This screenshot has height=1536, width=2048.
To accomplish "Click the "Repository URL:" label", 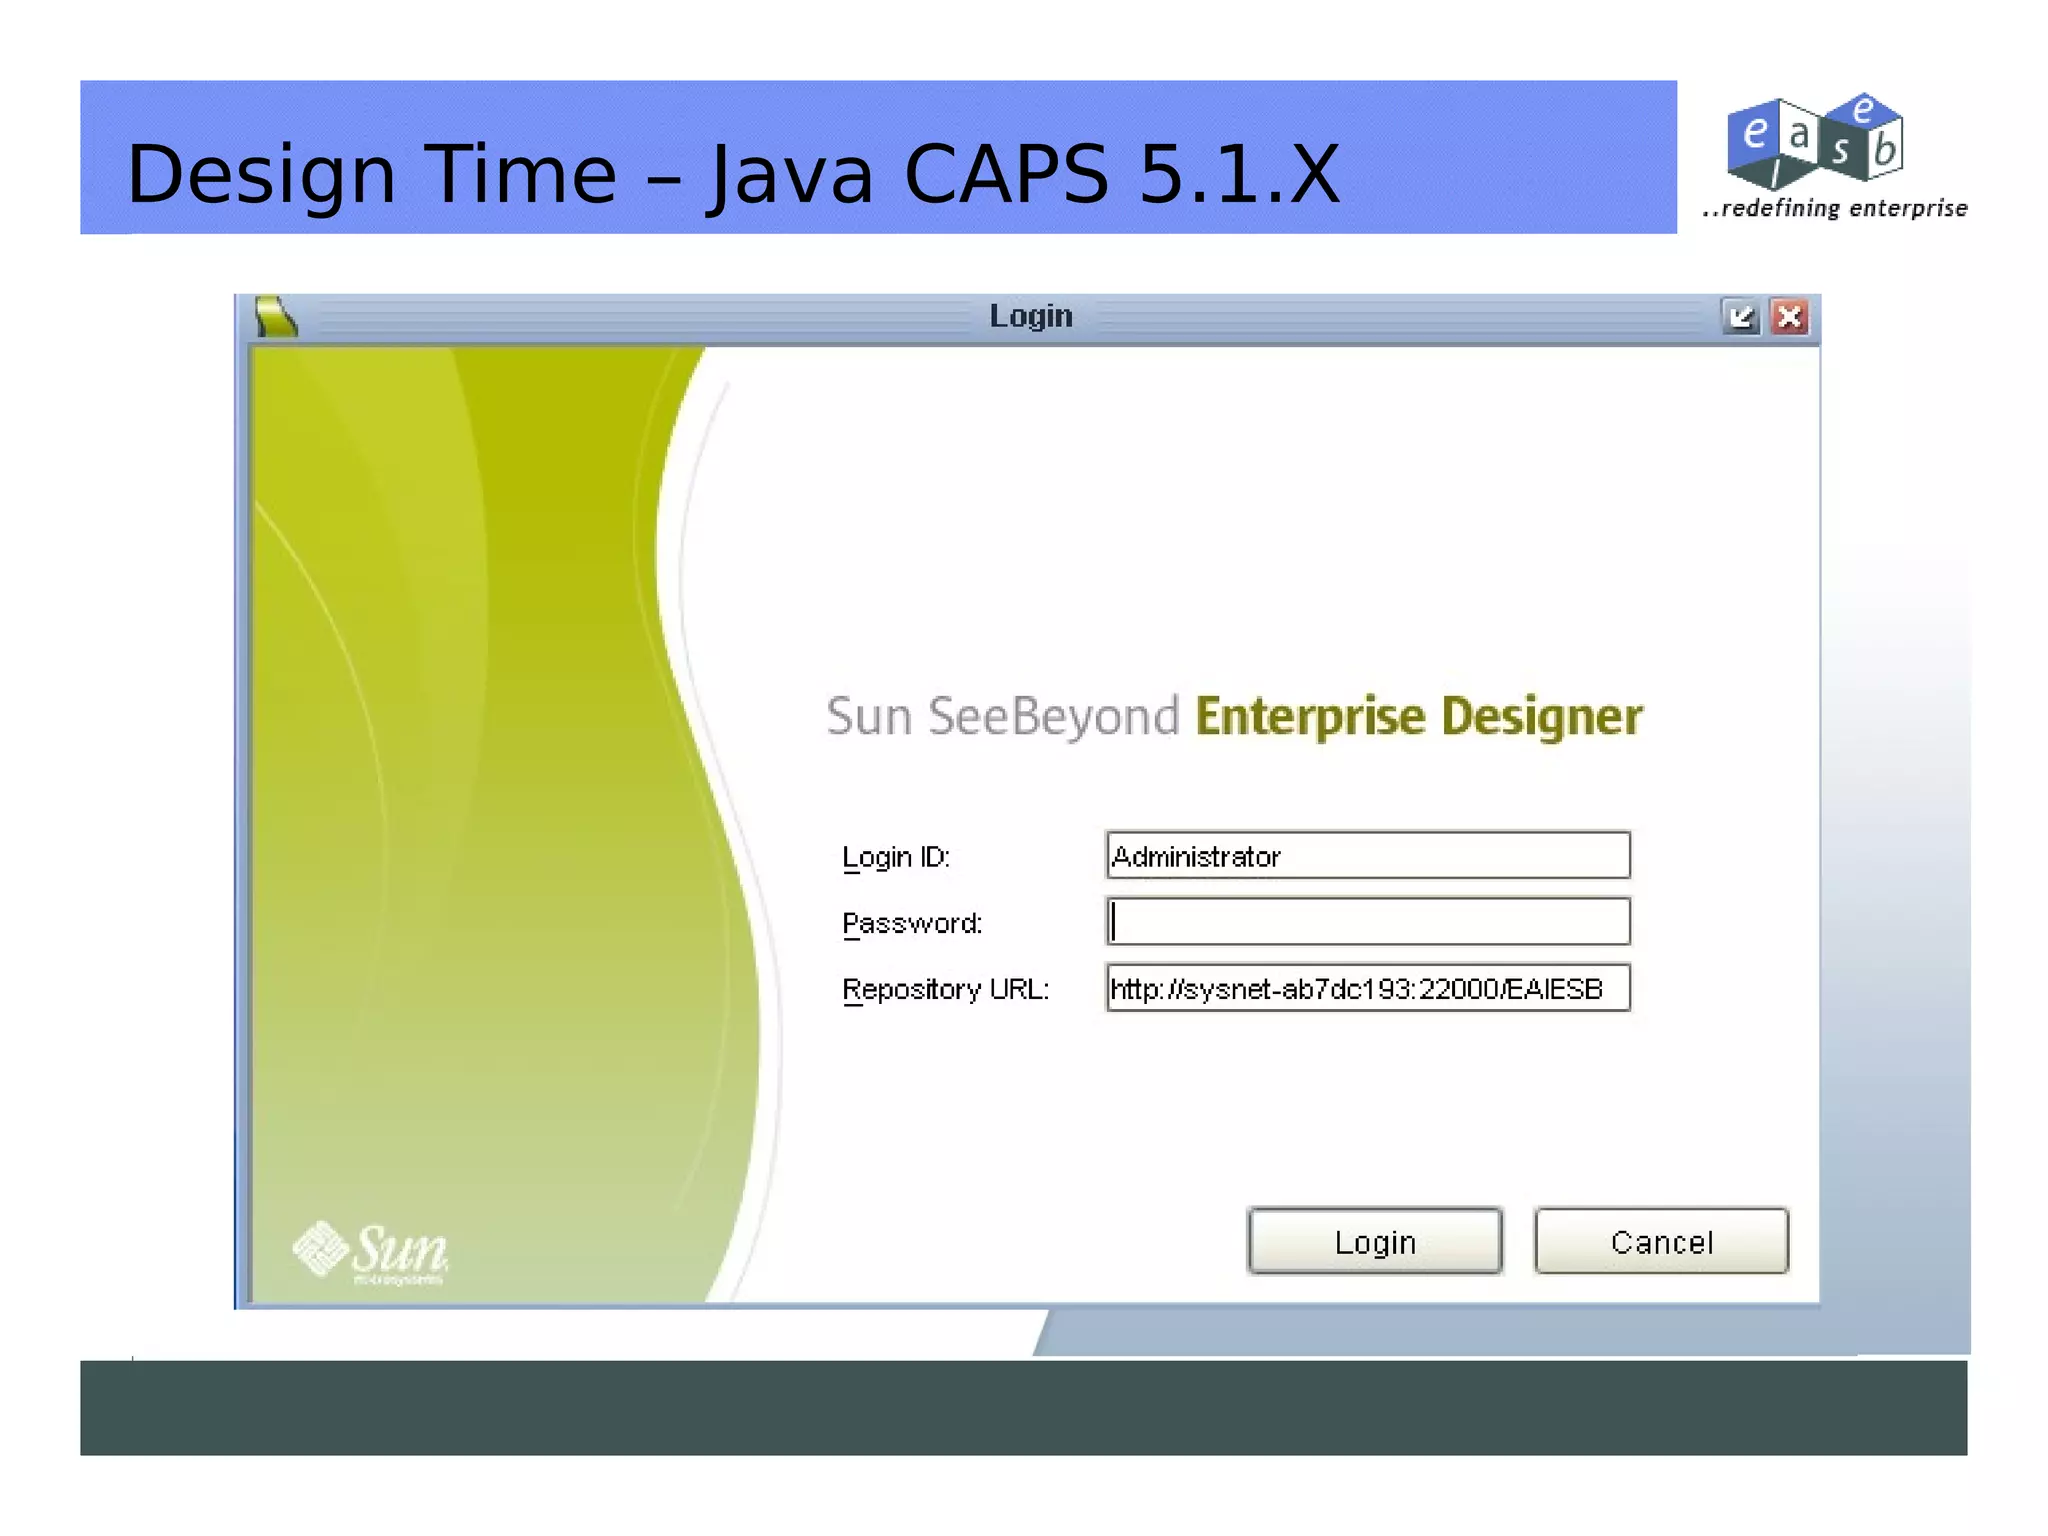I will pyautogui.click(x=945, y=989).
